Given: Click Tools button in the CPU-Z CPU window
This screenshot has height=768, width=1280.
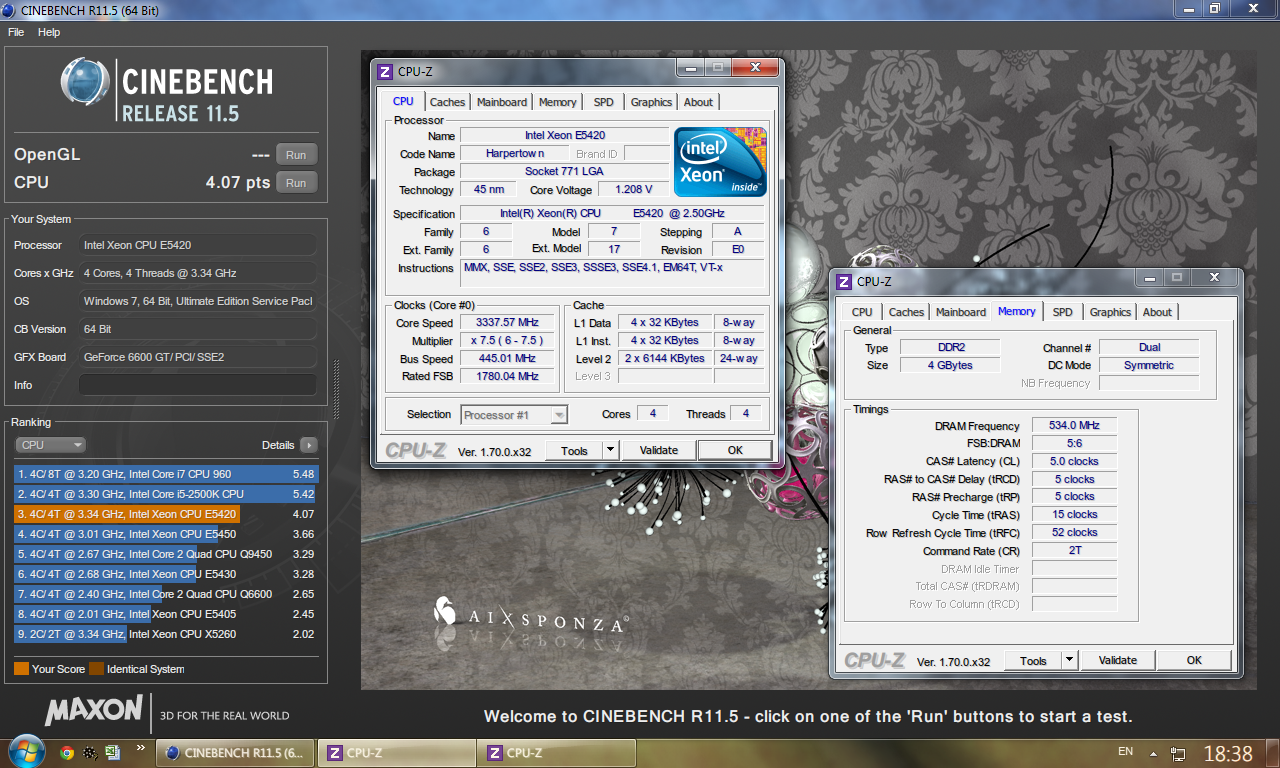Looking at the screenshot, I should tap(574, 451).
